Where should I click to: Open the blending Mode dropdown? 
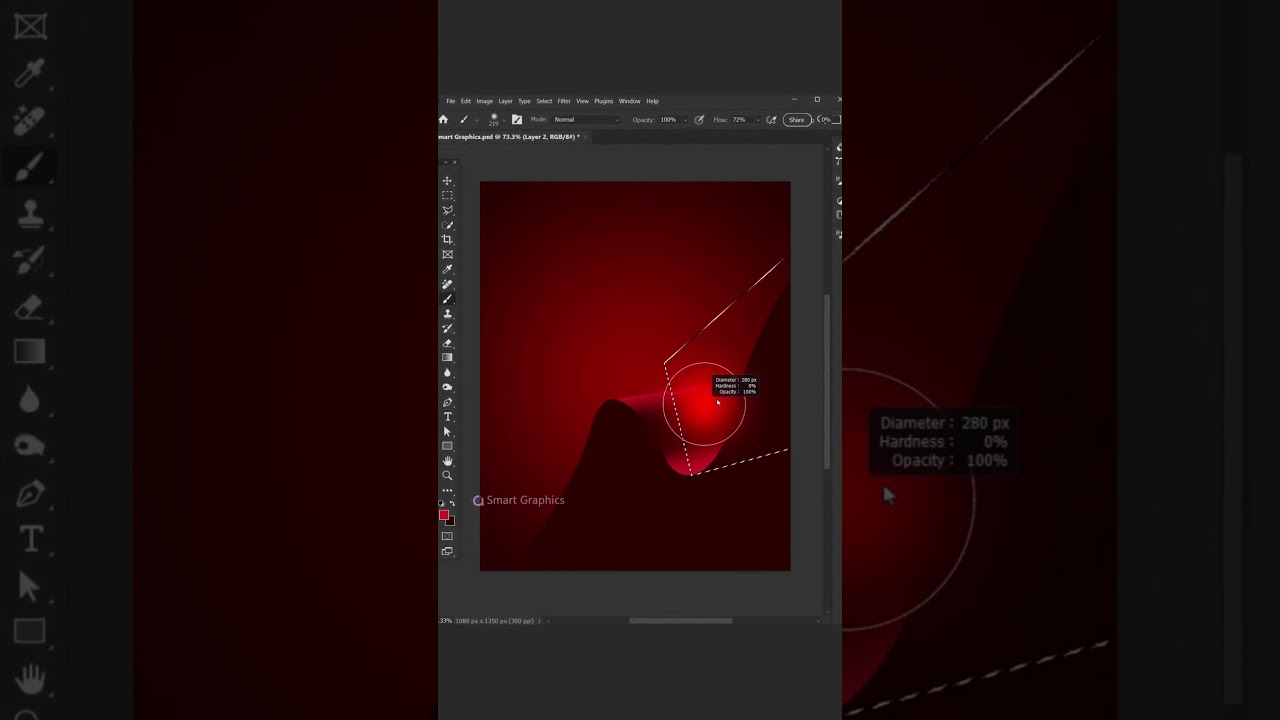[x=587, y=120]
